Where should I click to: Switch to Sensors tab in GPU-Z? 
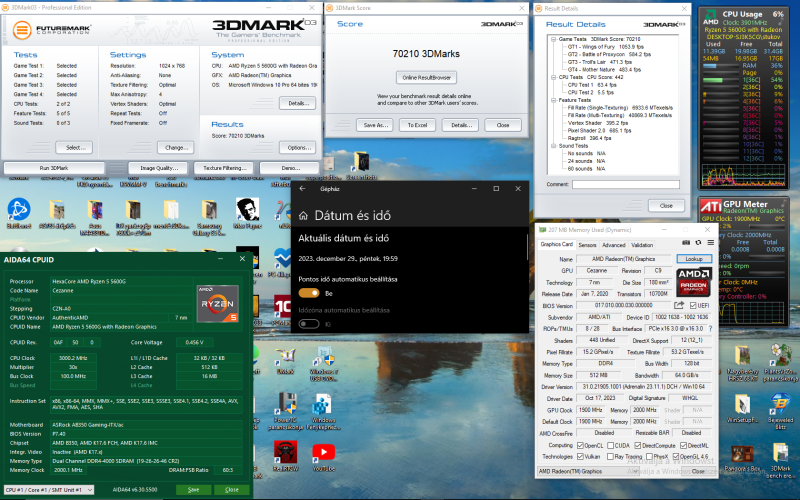[587, 245]
